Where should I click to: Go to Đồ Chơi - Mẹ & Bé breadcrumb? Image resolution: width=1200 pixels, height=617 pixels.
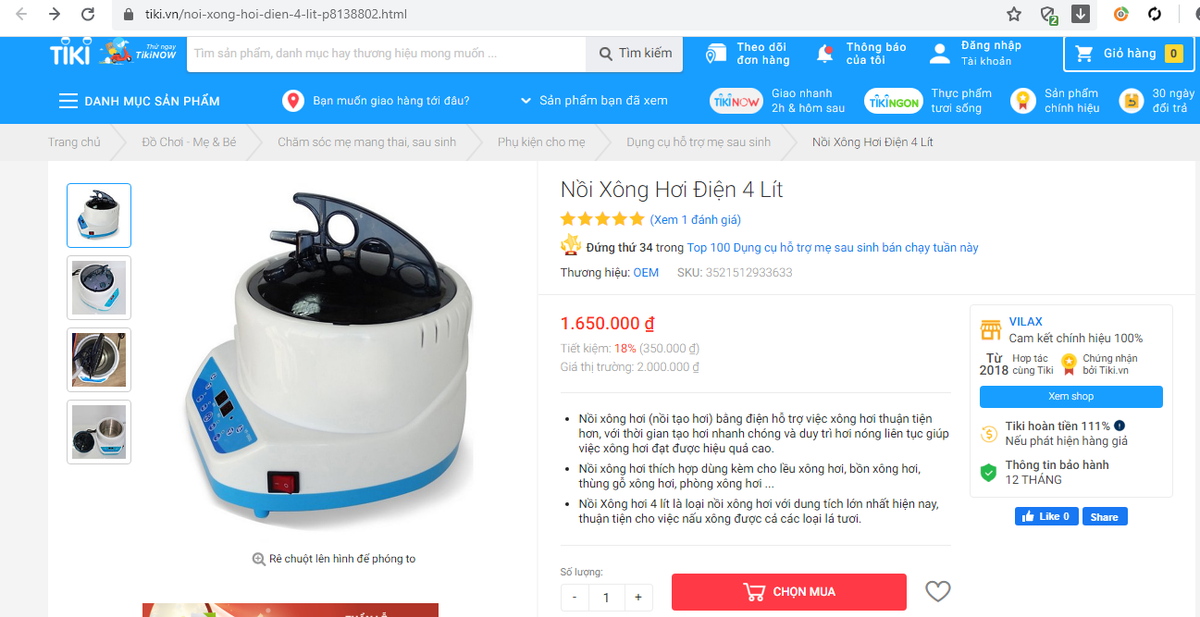[x=189, y=142]
